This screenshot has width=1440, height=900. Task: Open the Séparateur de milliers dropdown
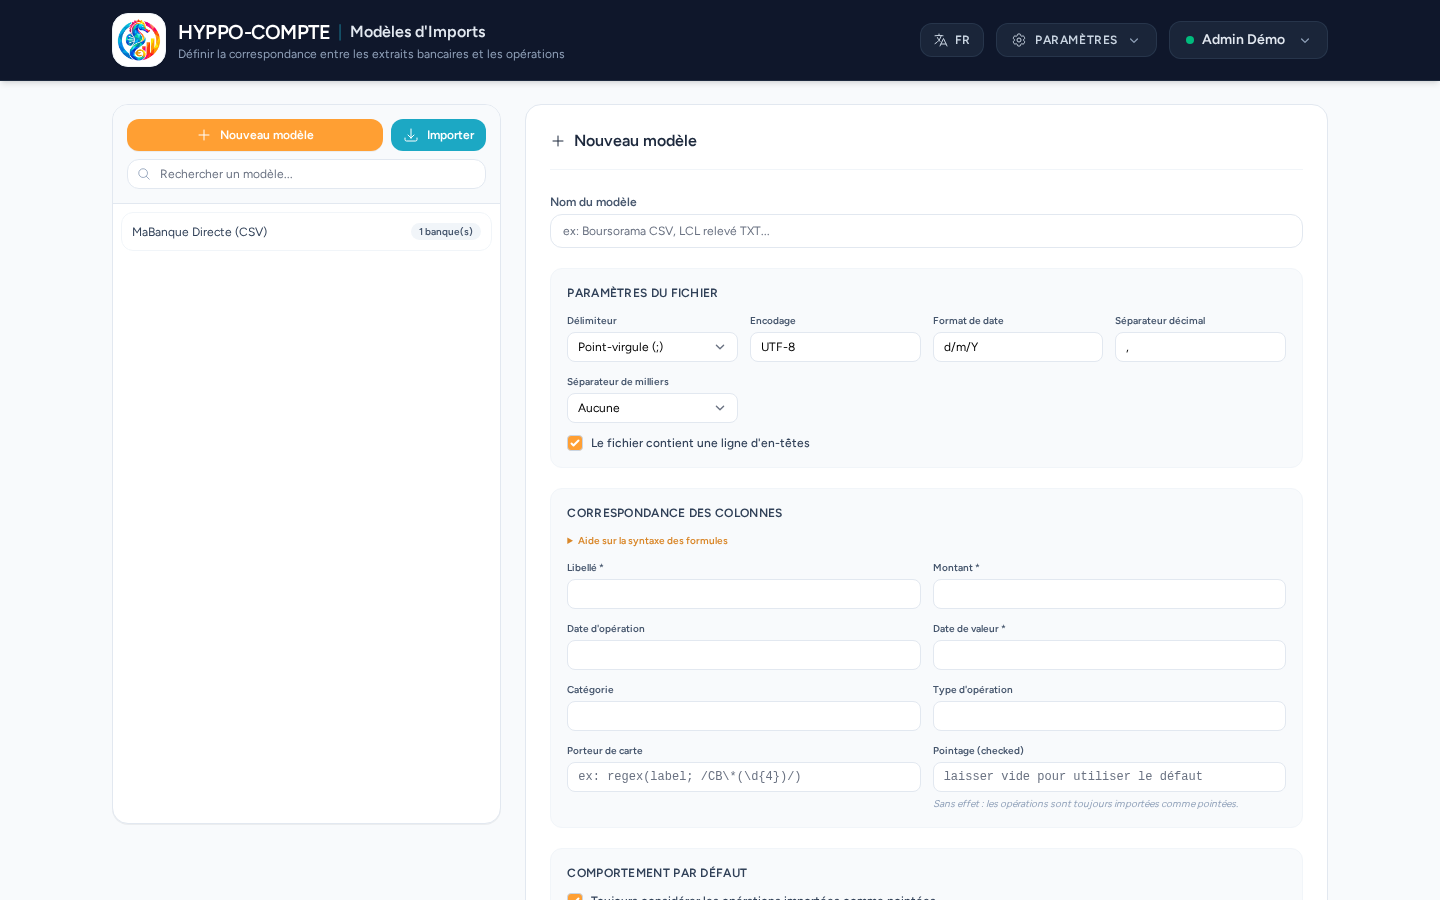point(652,408)
